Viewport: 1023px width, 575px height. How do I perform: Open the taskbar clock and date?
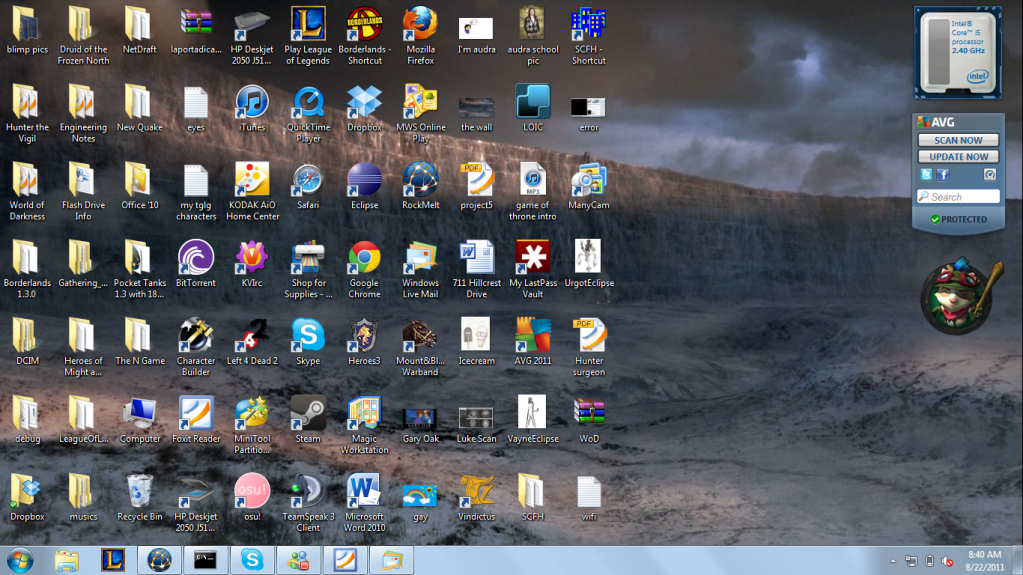click(984, 560)
